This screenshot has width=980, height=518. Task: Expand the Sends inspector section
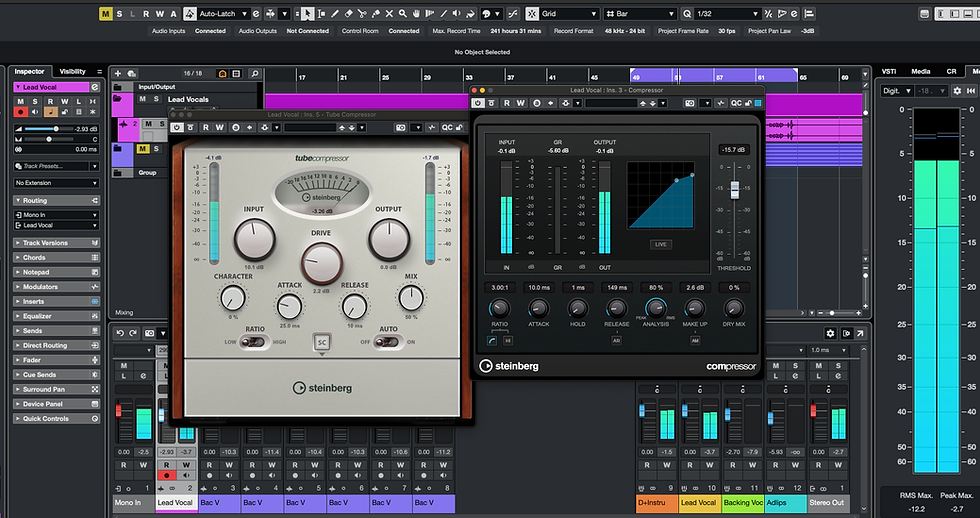tap(56, 331)
